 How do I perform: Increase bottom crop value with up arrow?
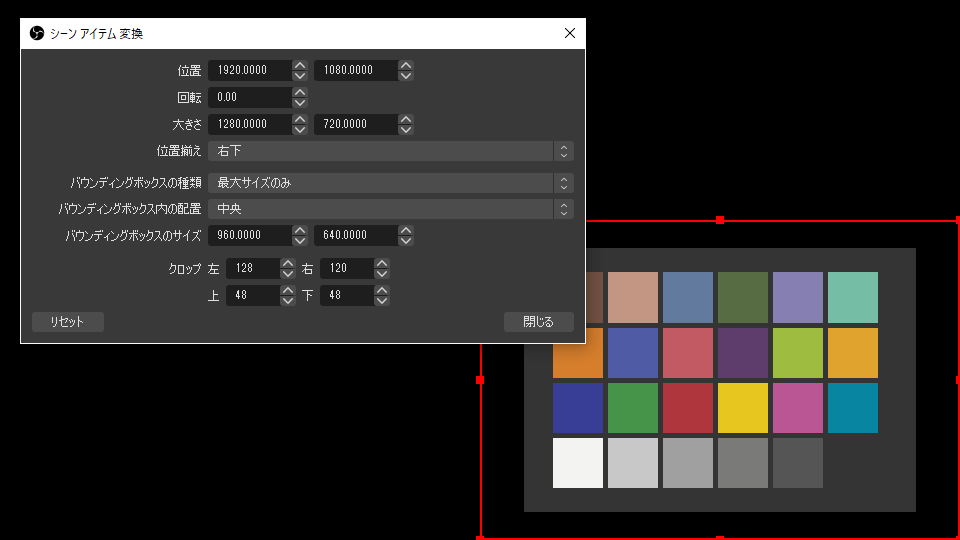[x=382, y=290]
